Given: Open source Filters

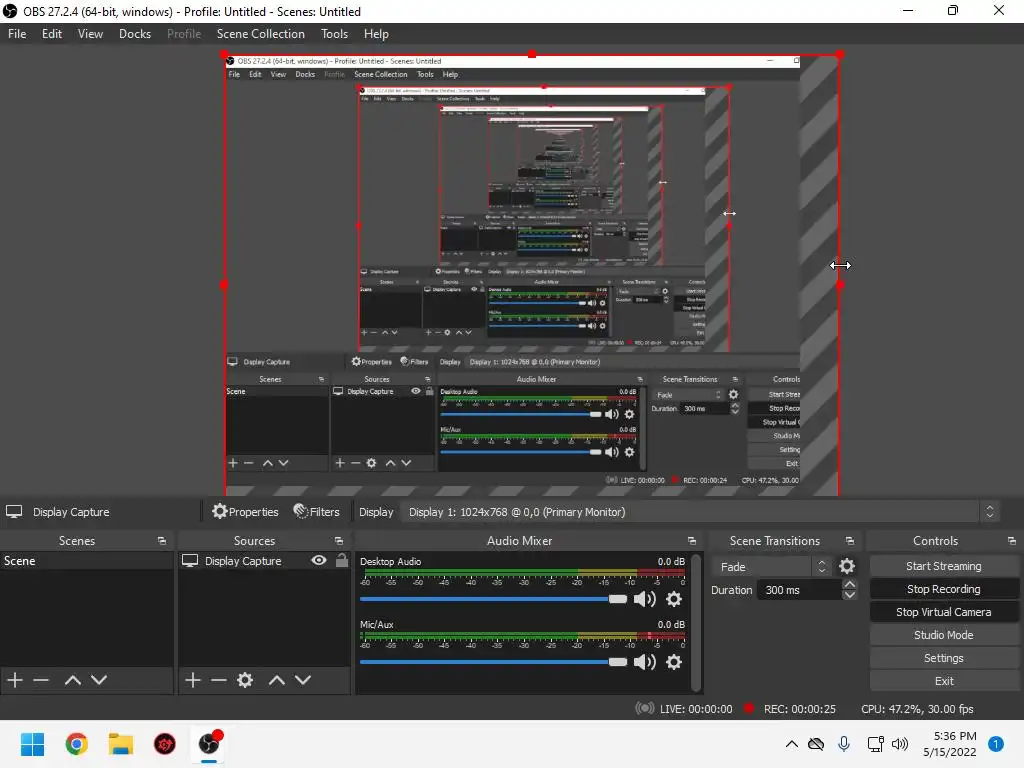Looking at the screenshot, I should 317,512.
